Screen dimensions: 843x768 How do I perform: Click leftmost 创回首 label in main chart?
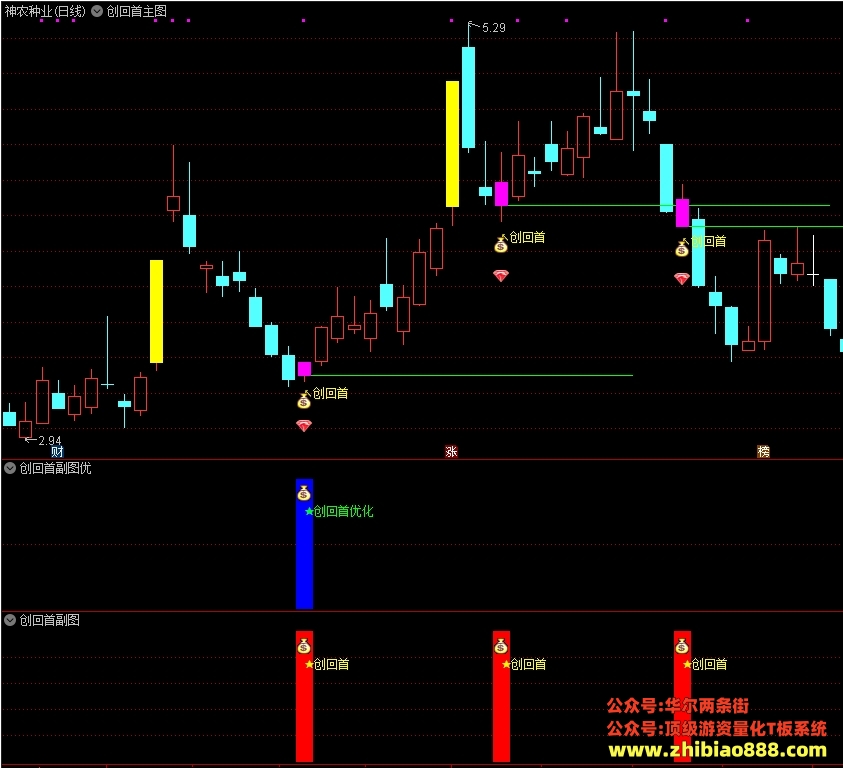pos(330,394)
